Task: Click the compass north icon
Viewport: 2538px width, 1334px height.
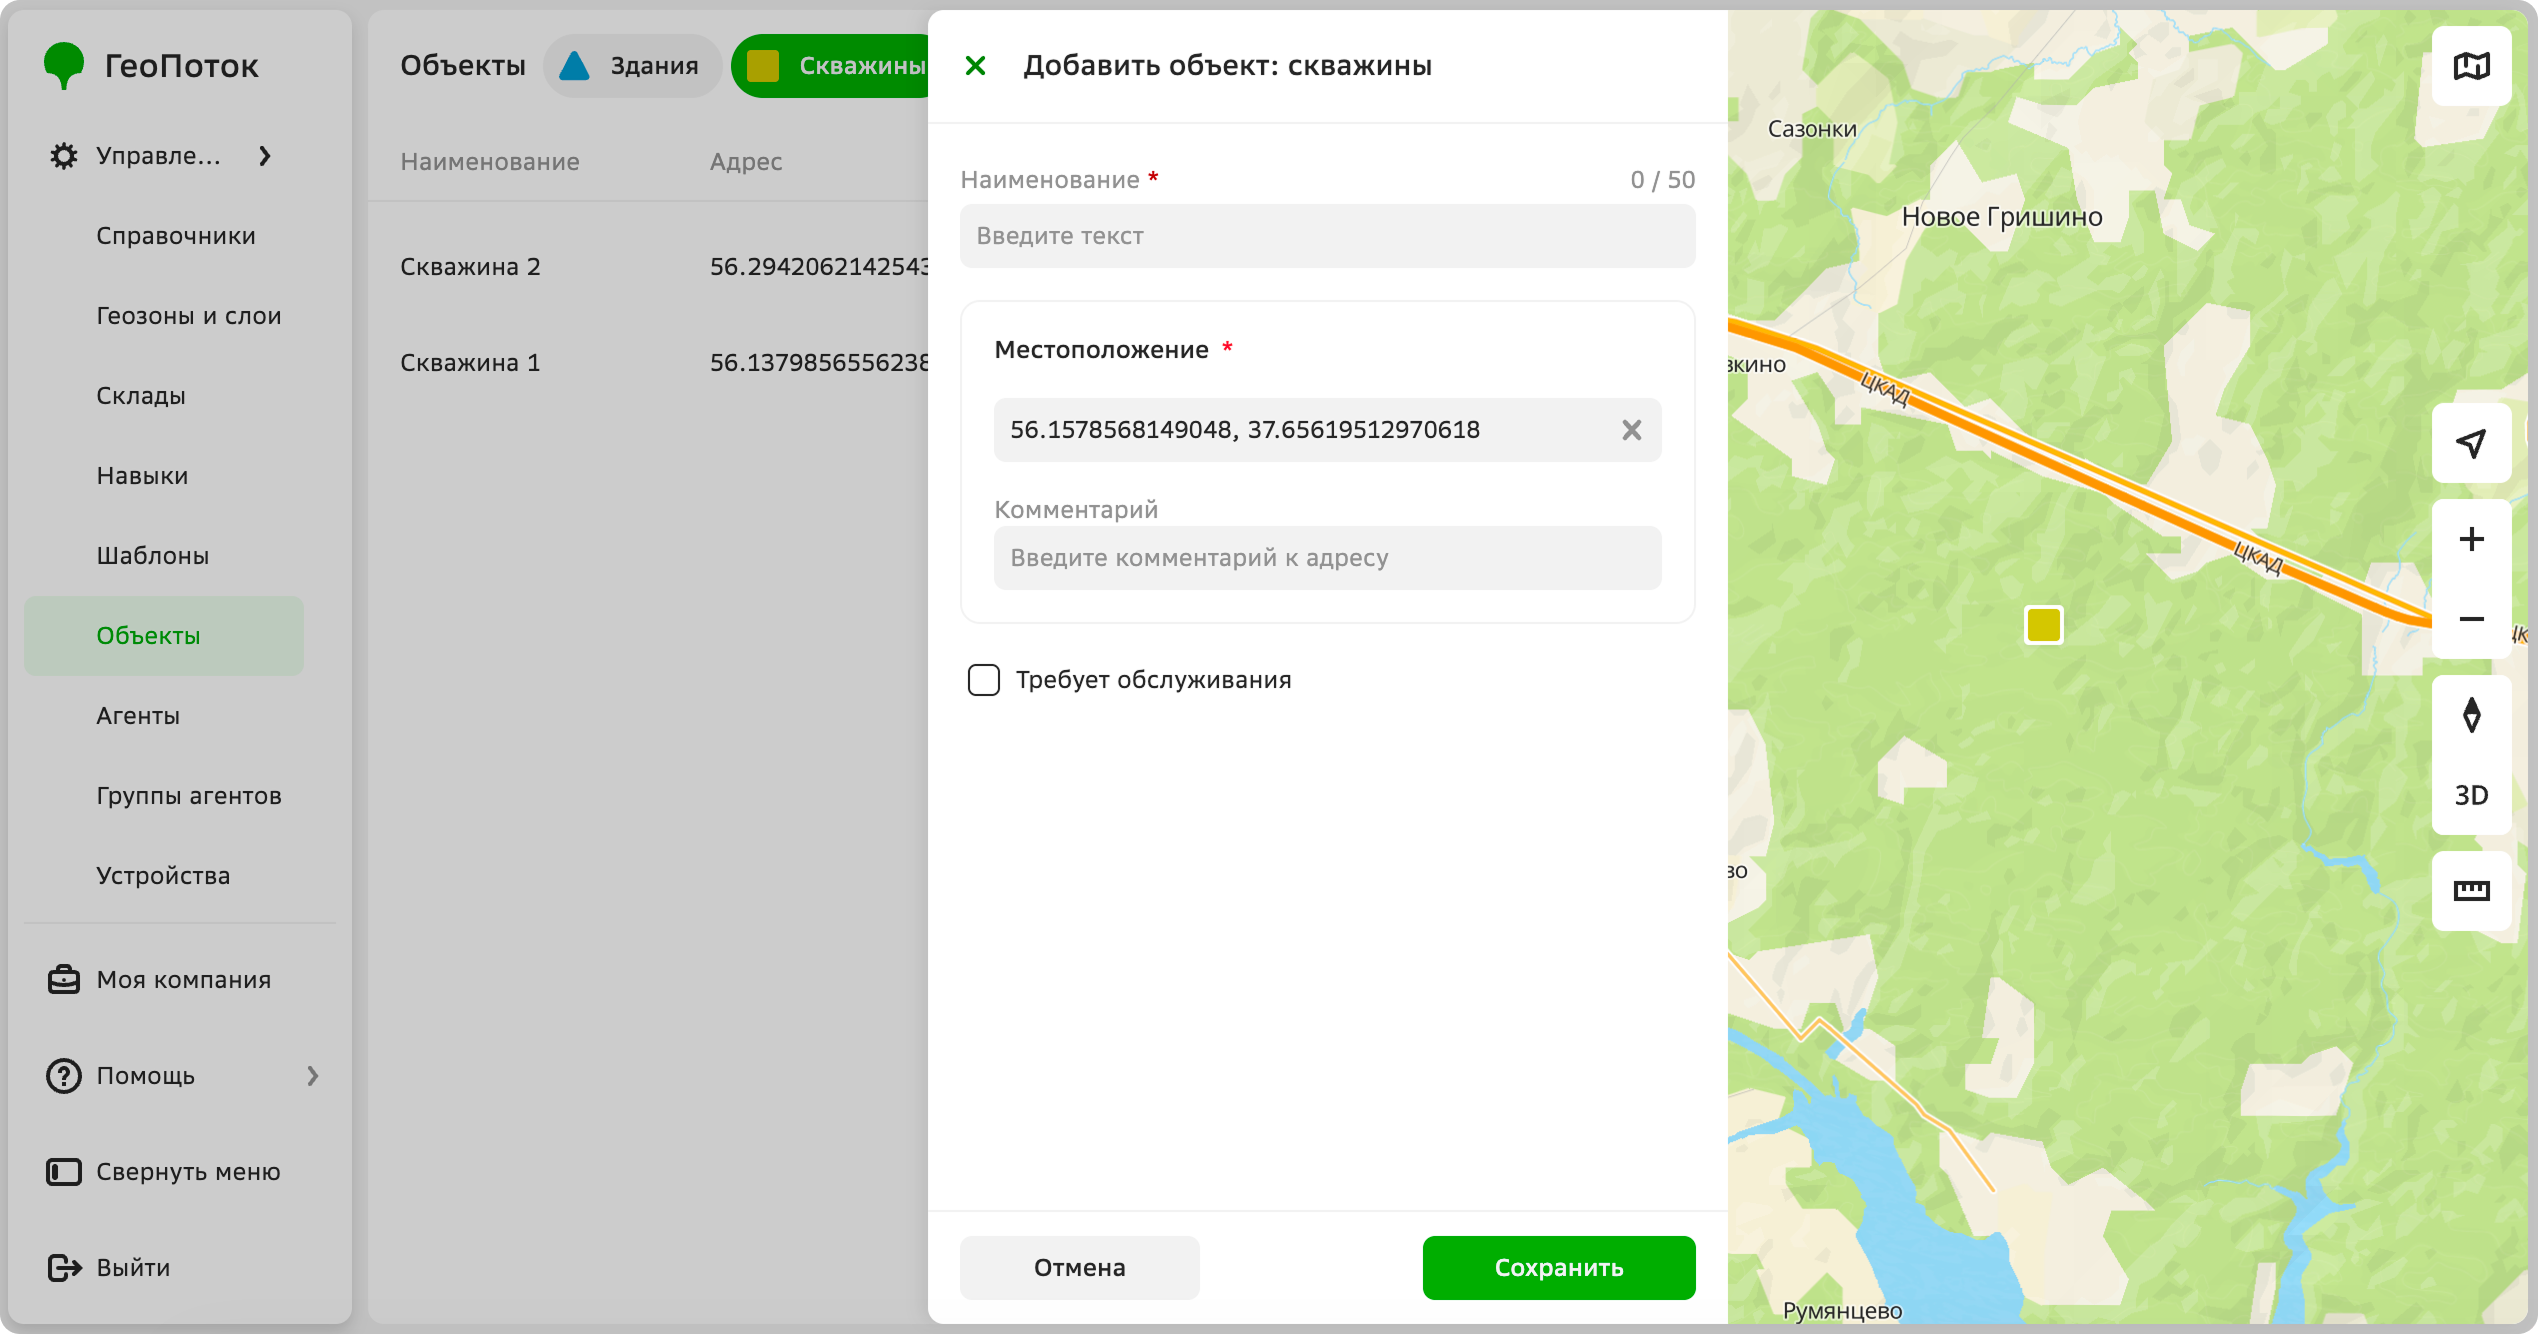Action: 2471,715
